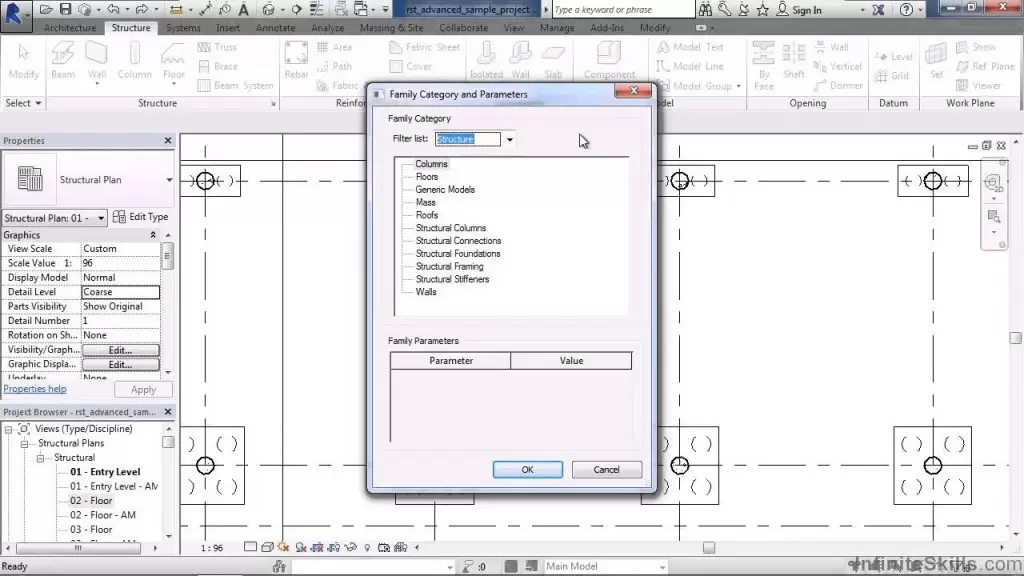Open the Filter list dropdown

coord(509,139)
